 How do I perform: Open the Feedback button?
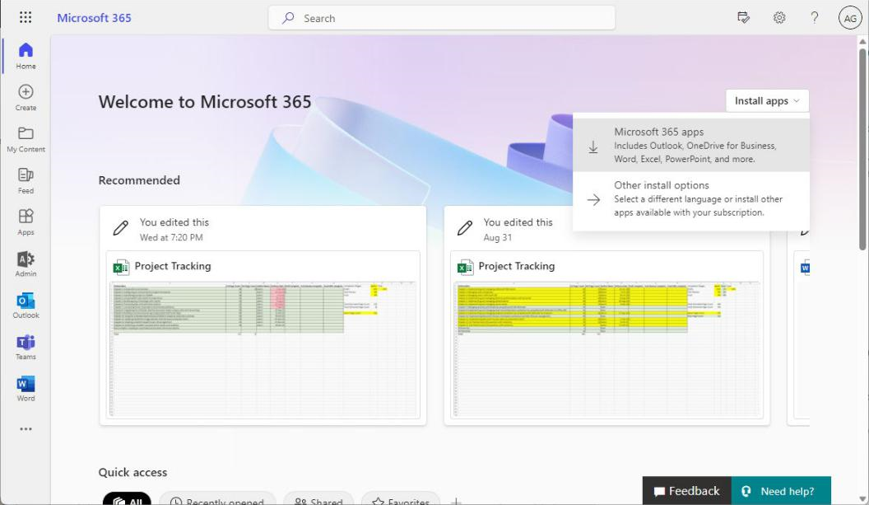tap(687, 491)
